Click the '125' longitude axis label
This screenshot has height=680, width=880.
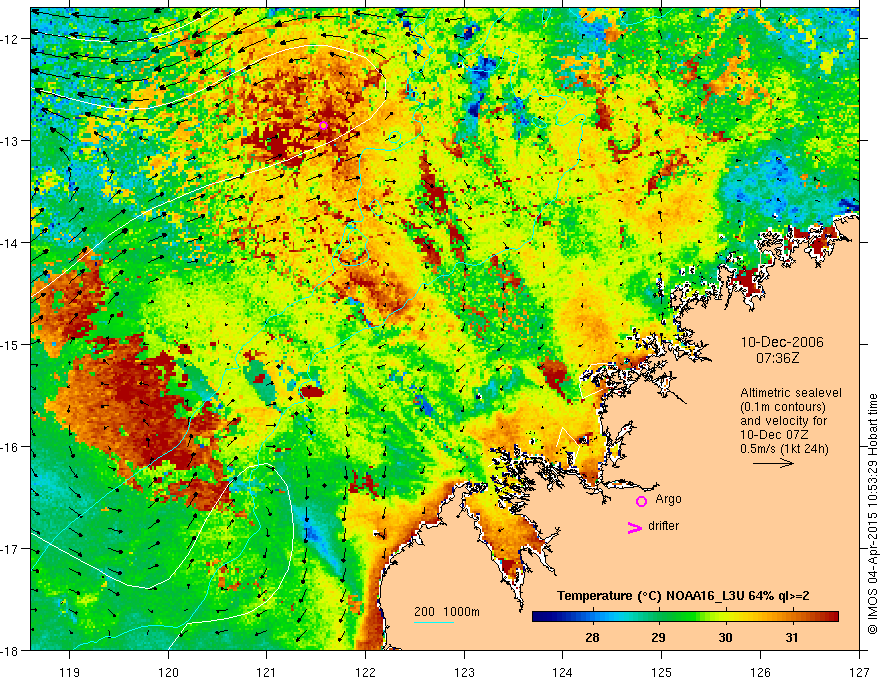coord(662,672)
